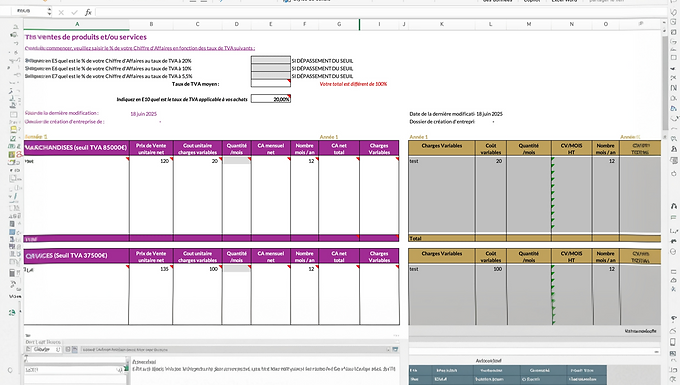Screen dimensions: 680x385
Task: Select upper gold table cost cell showing 20
Action: point(490,161)
